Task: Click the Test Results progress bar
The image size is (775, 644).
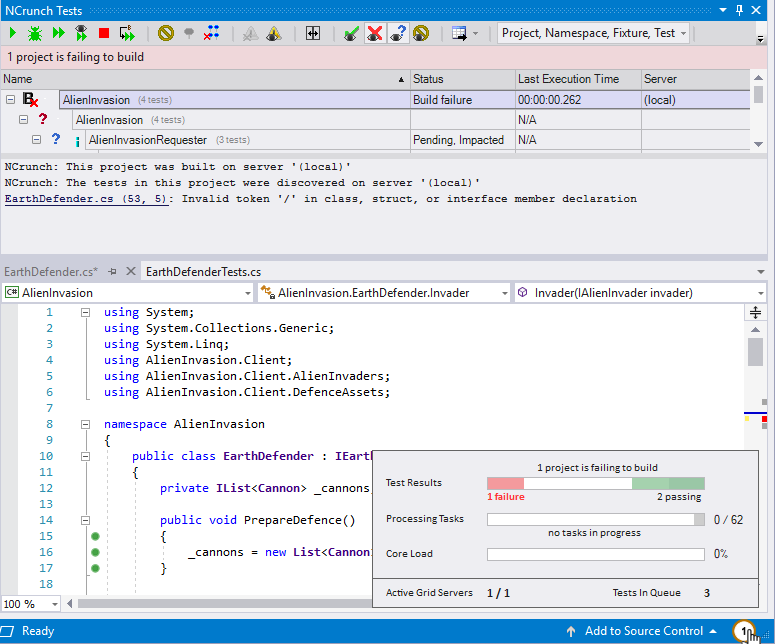Action: 596,483
